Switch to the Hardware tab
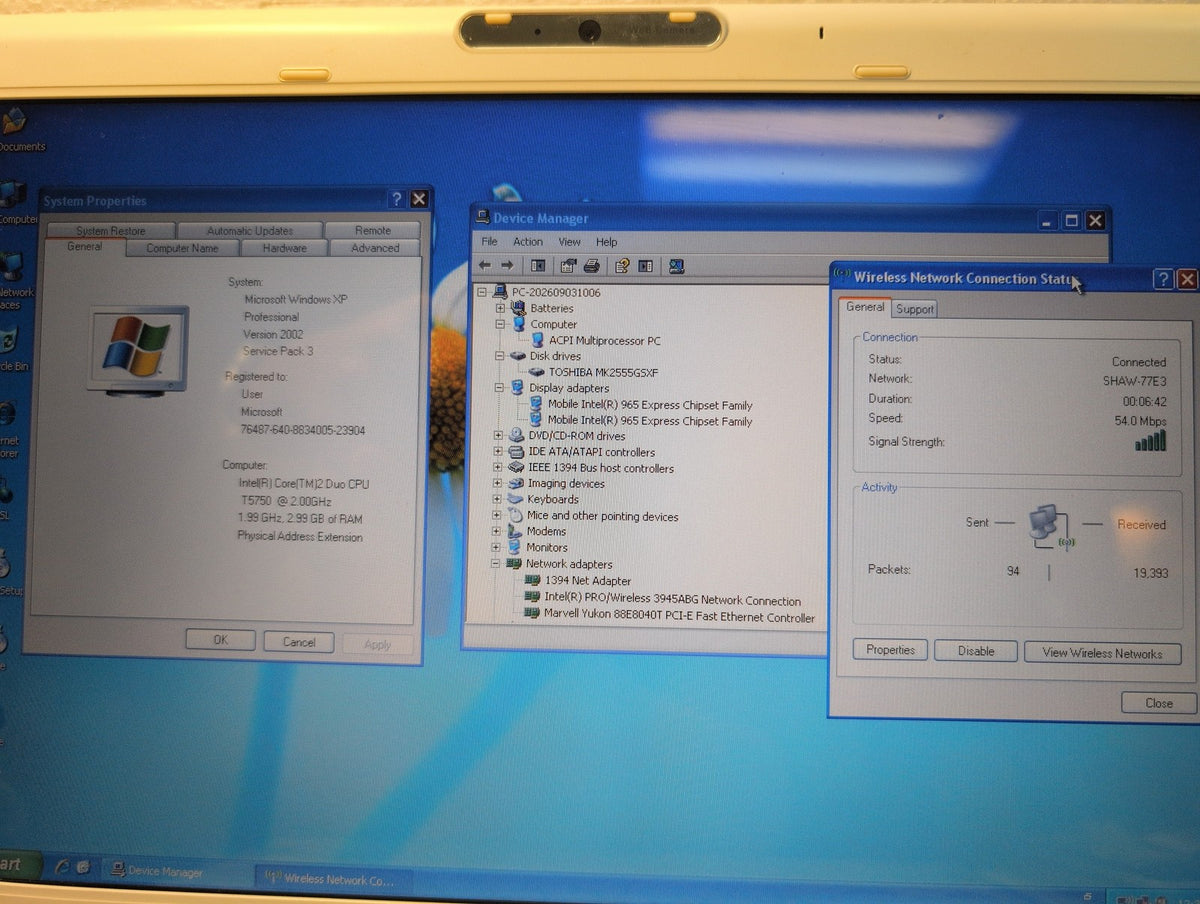This screenshot has height=904, width=1200. (x=285, y=248)
